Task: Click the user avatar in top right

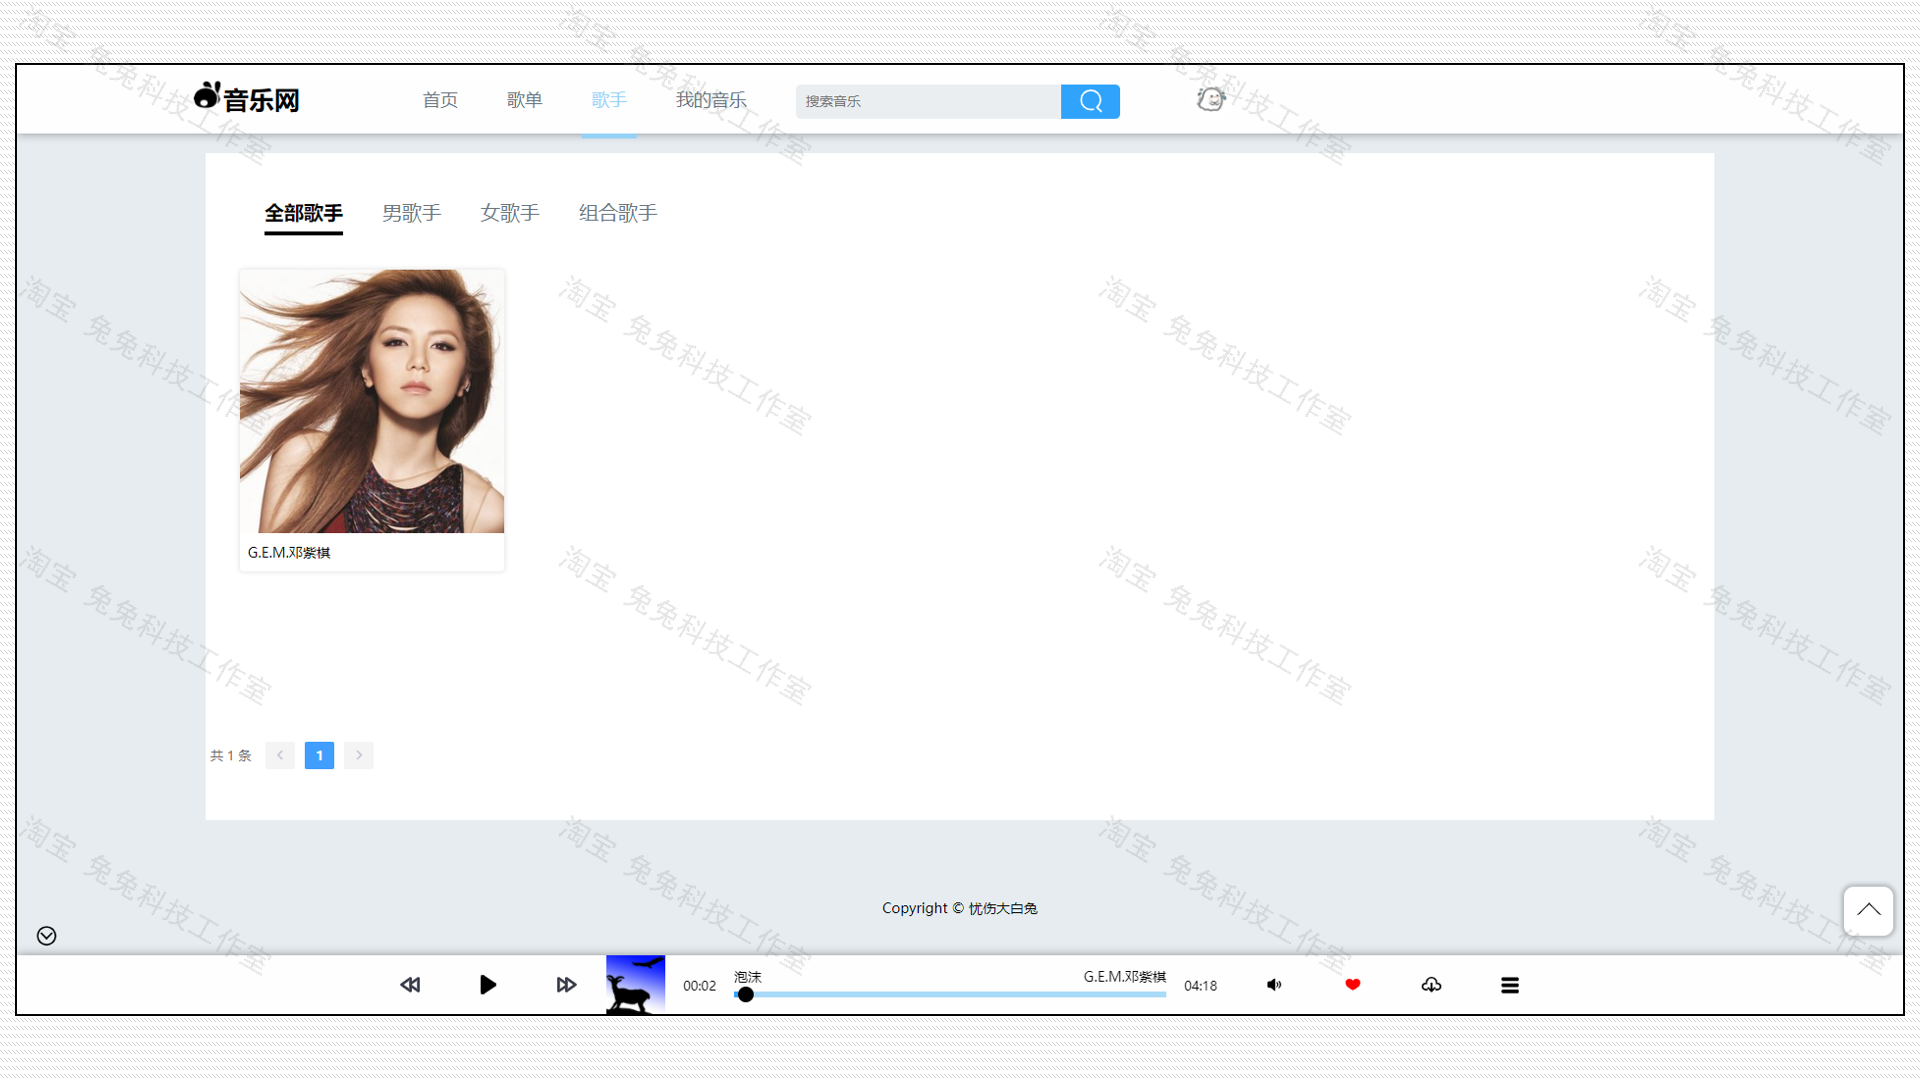Action: [x=1210, y=99]
